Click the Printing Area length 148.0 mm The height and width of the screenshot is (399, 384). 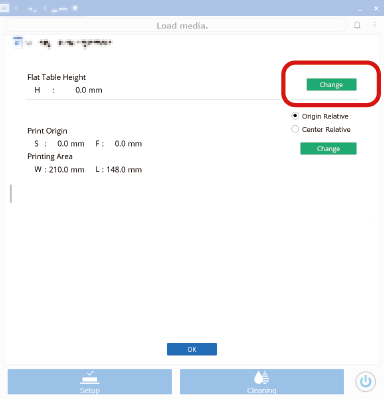click(124, 170)
